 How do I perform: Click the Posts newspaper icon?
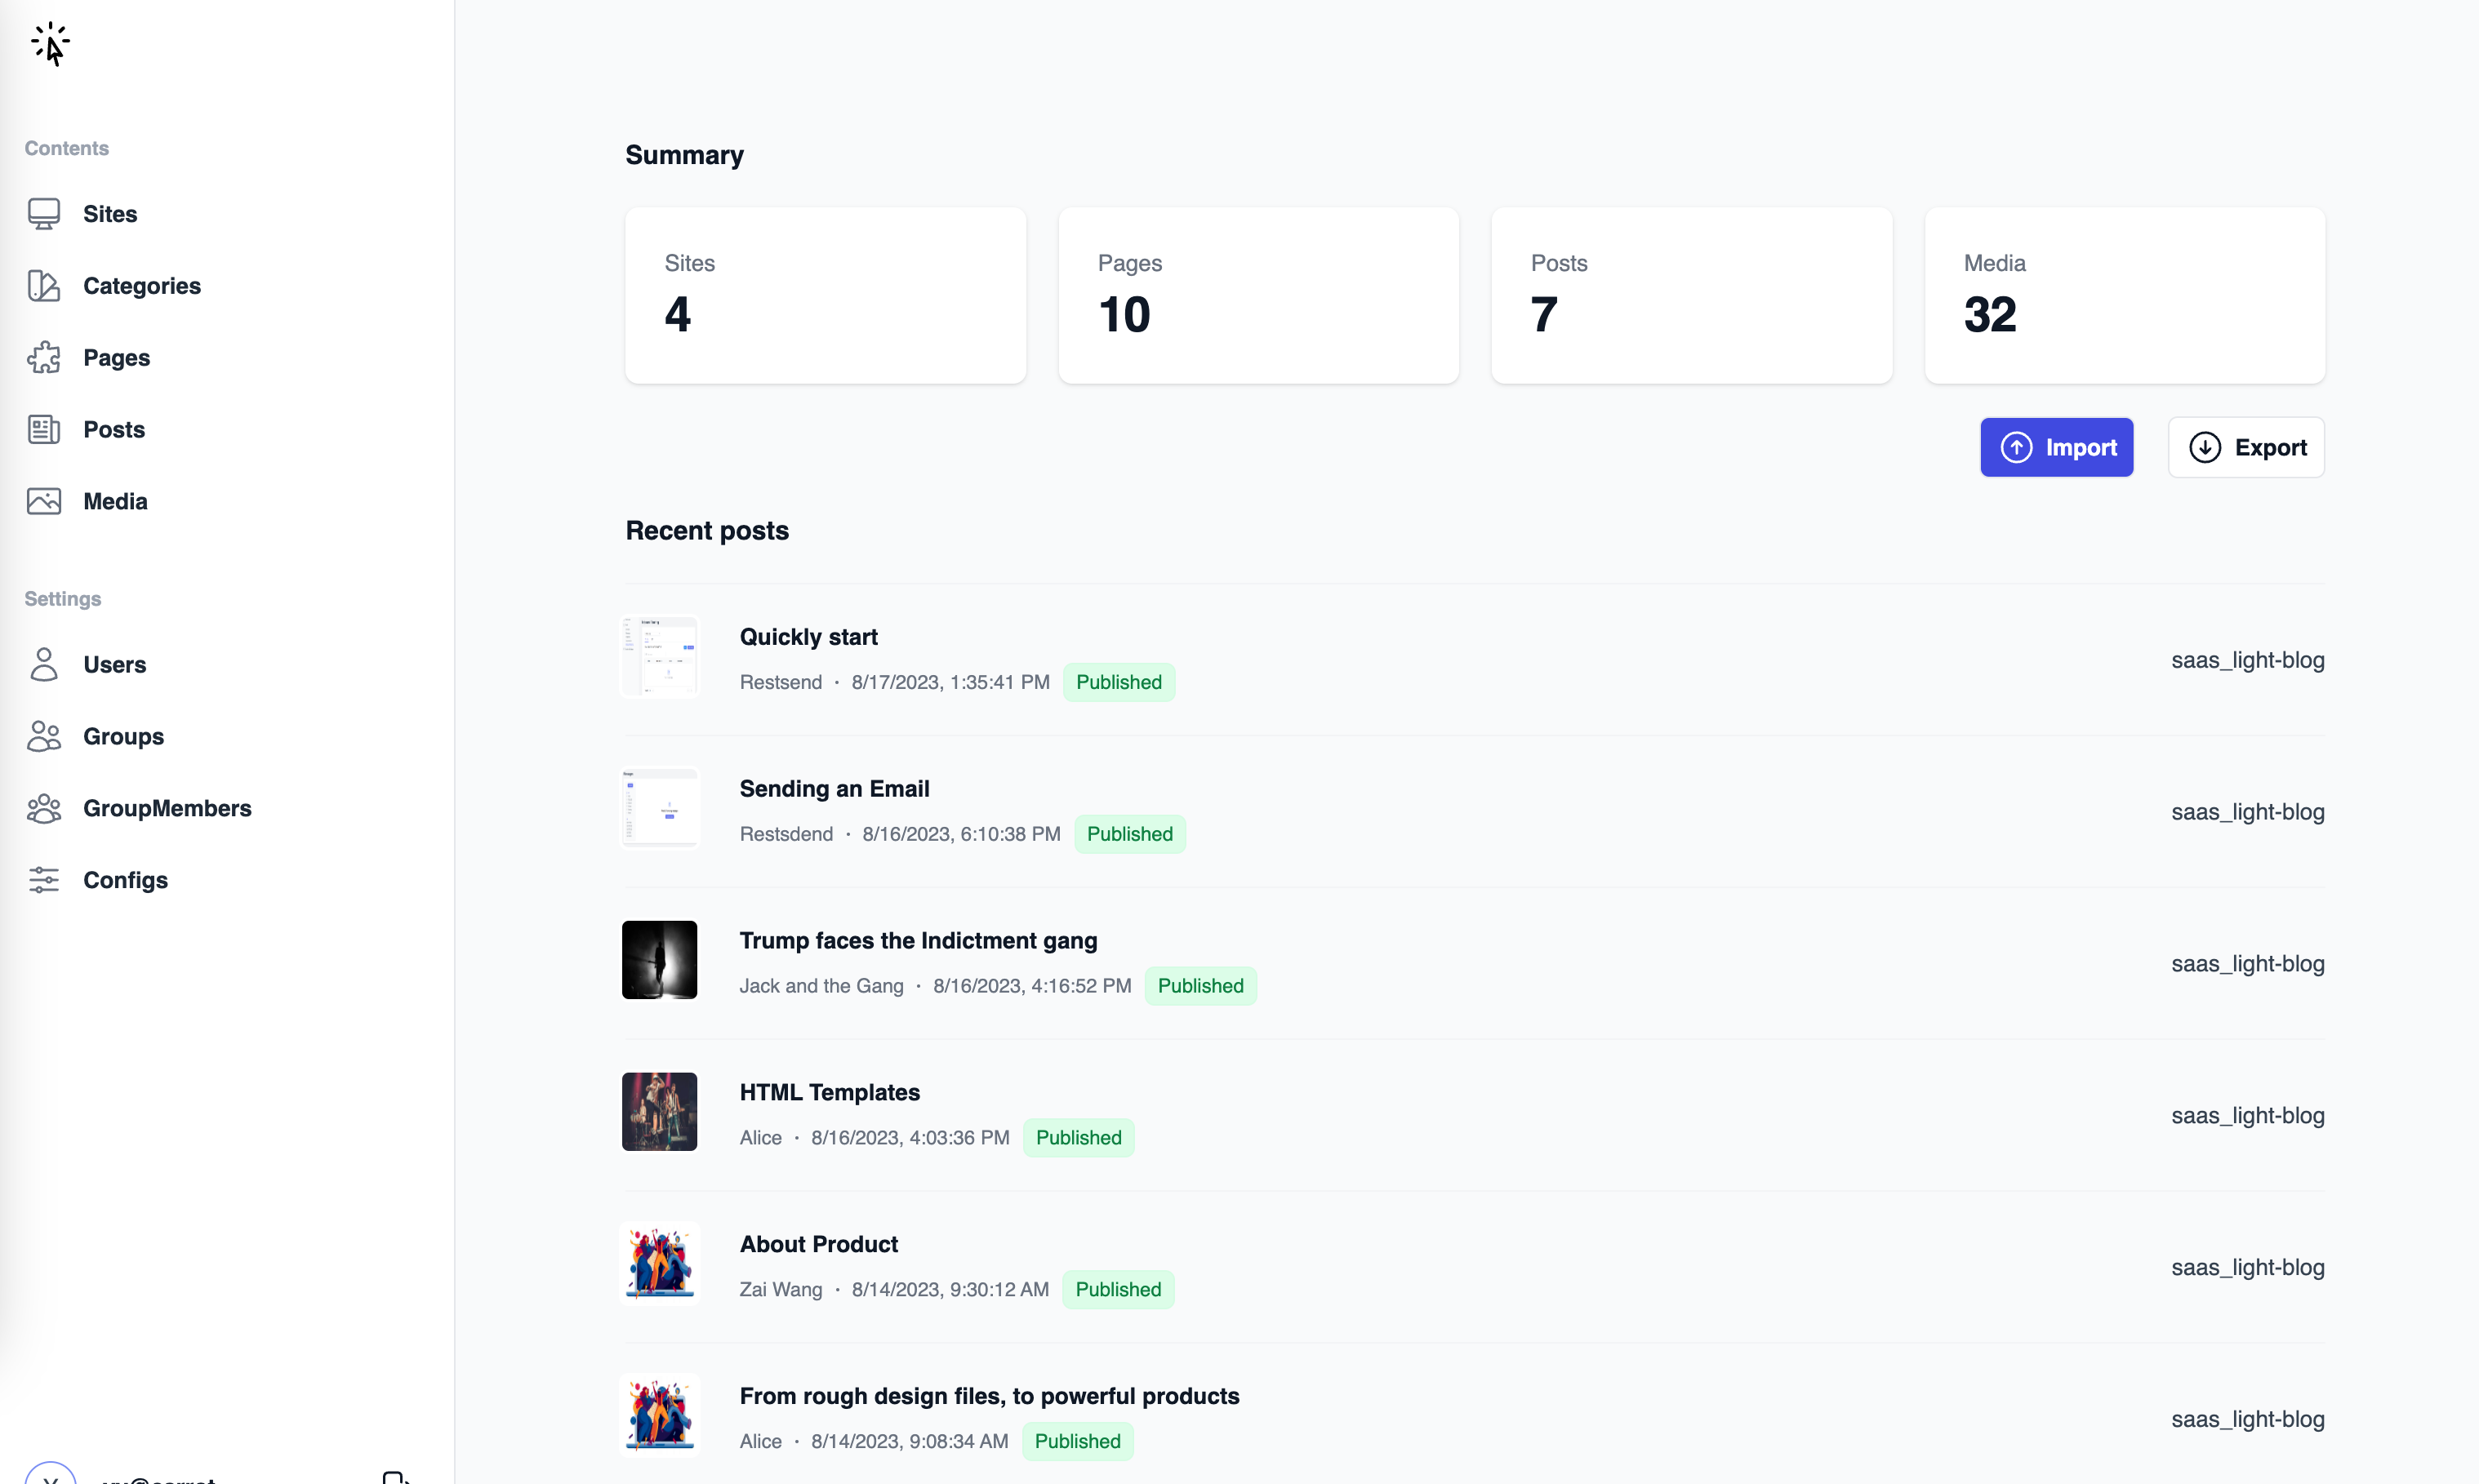(44, 430)
